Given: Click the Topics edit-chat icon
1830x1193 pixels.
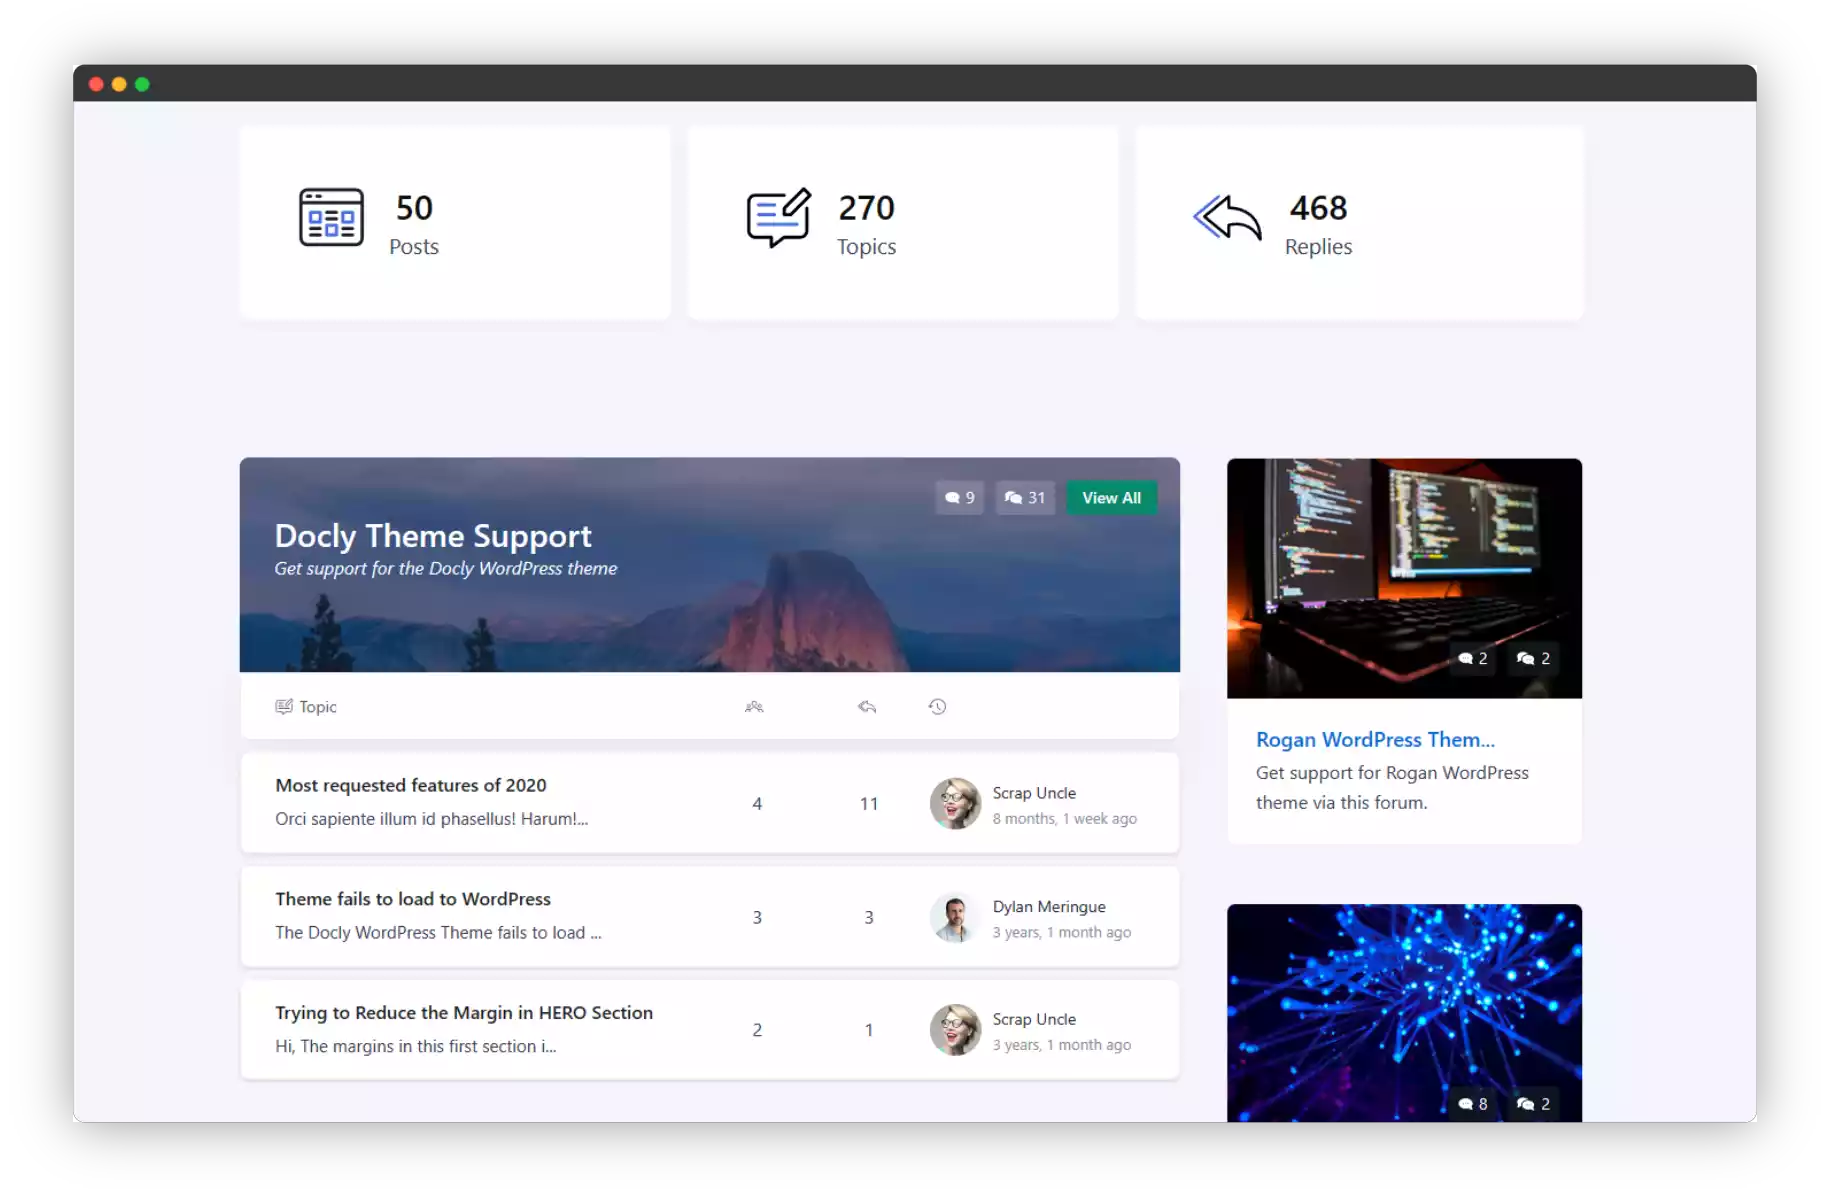Looking at the screenshot, I should click(x=778, y=217).
